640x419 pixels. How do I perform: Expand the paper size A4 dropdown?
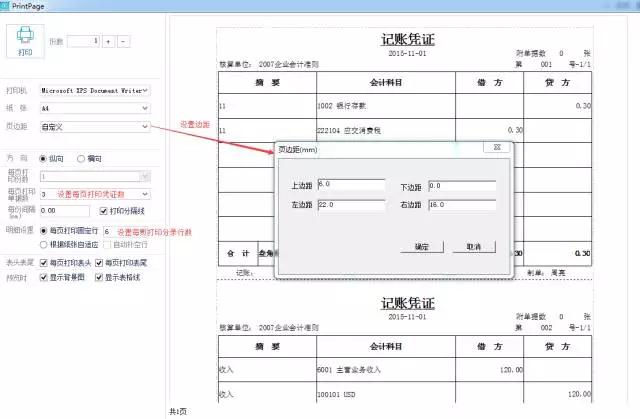click(x=146, y=108)
